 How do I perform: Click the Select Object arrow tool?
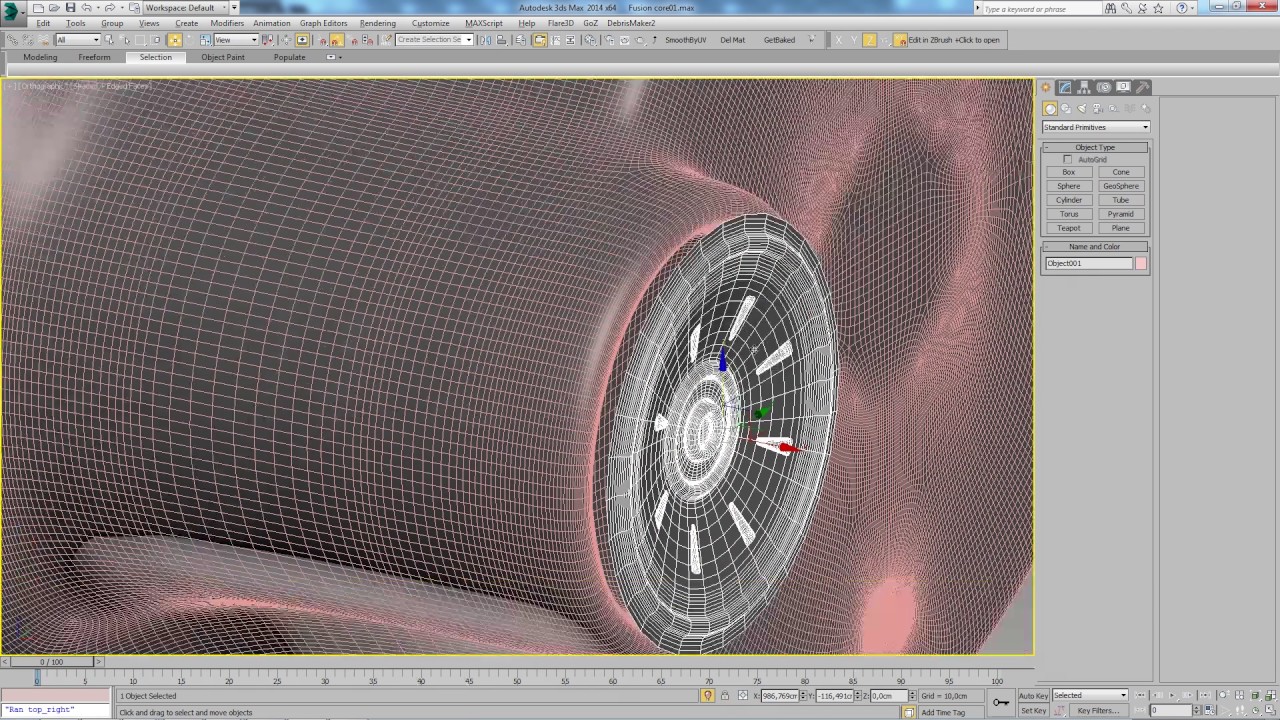click(x=110, y=40)
